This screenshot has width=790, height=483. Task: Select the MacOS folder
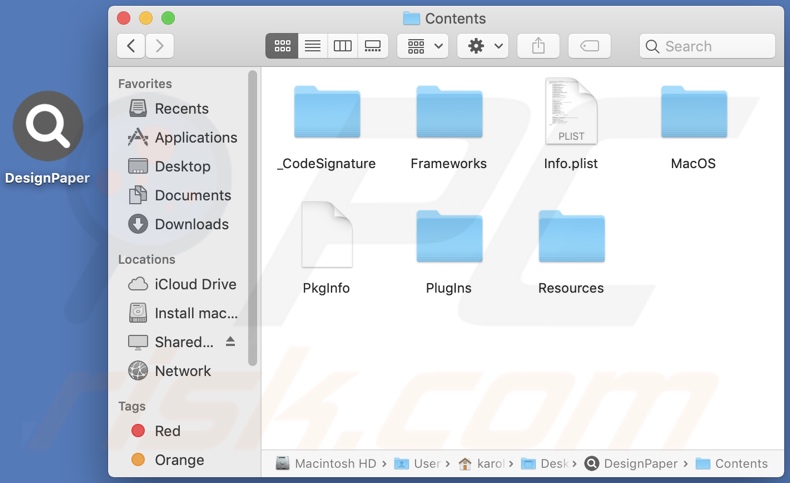tap(694, 112)
